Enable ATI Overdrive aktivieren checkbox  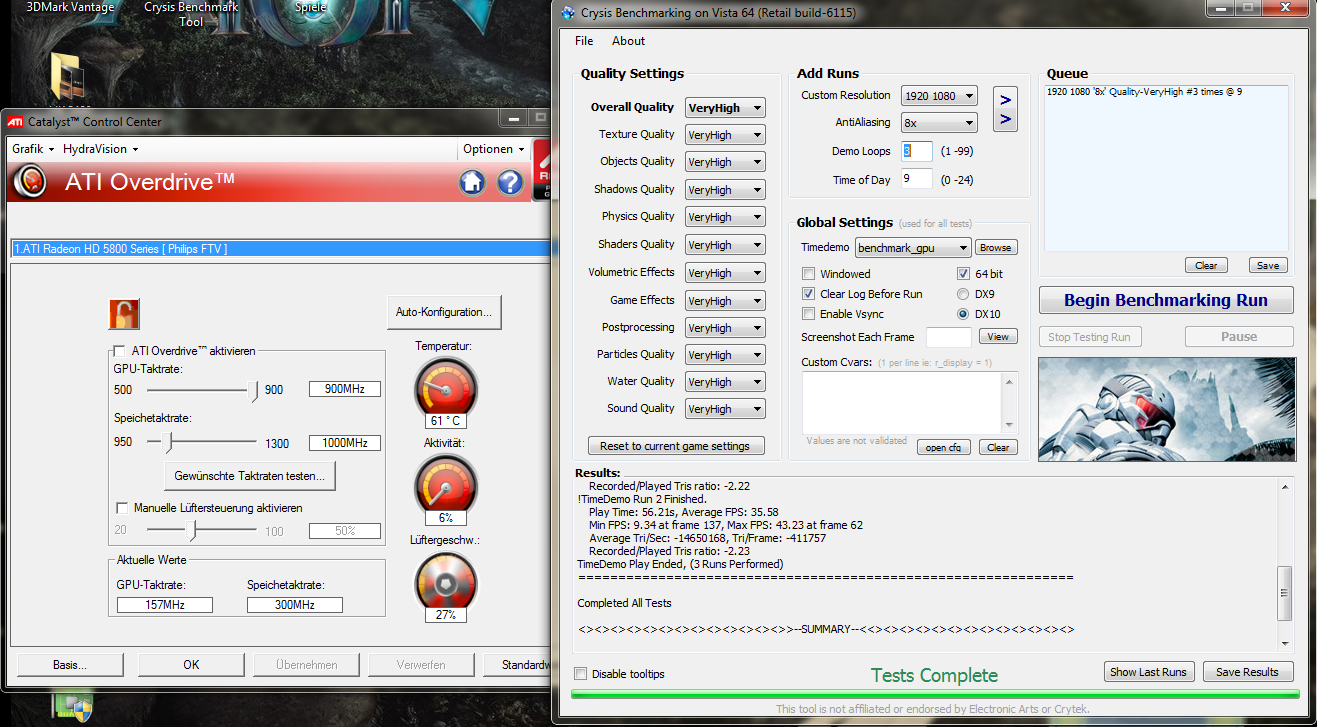pos(120,351)
